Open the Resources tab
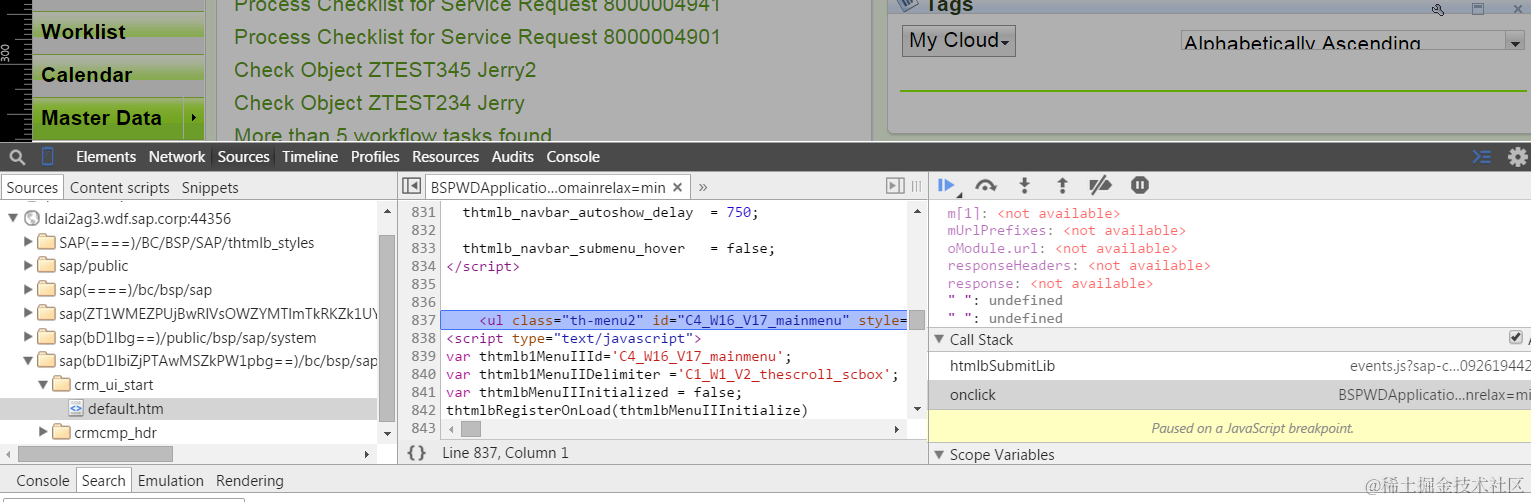This screenshot has width=1531, height=502. point(446,157)
